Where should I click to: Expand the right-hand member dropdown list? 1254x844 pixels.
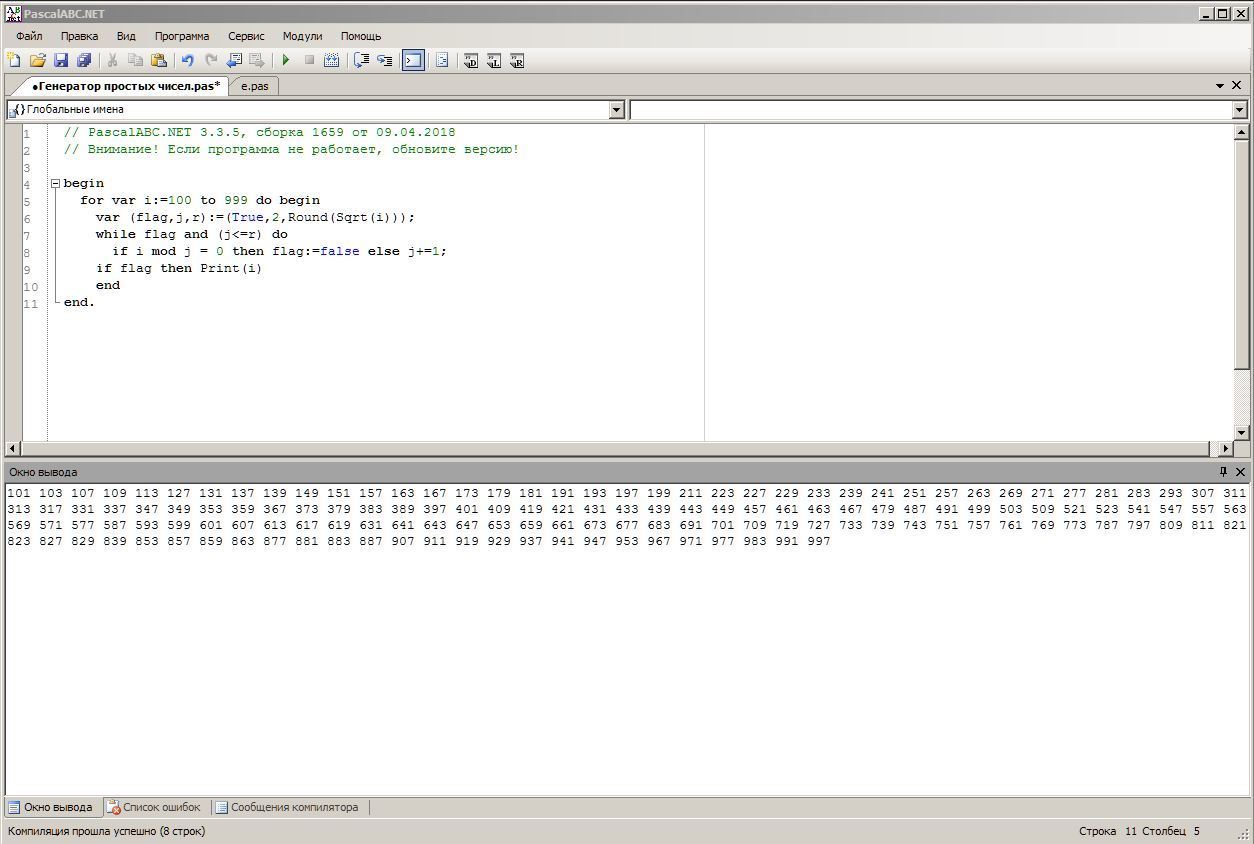(x=1240, y=110)
